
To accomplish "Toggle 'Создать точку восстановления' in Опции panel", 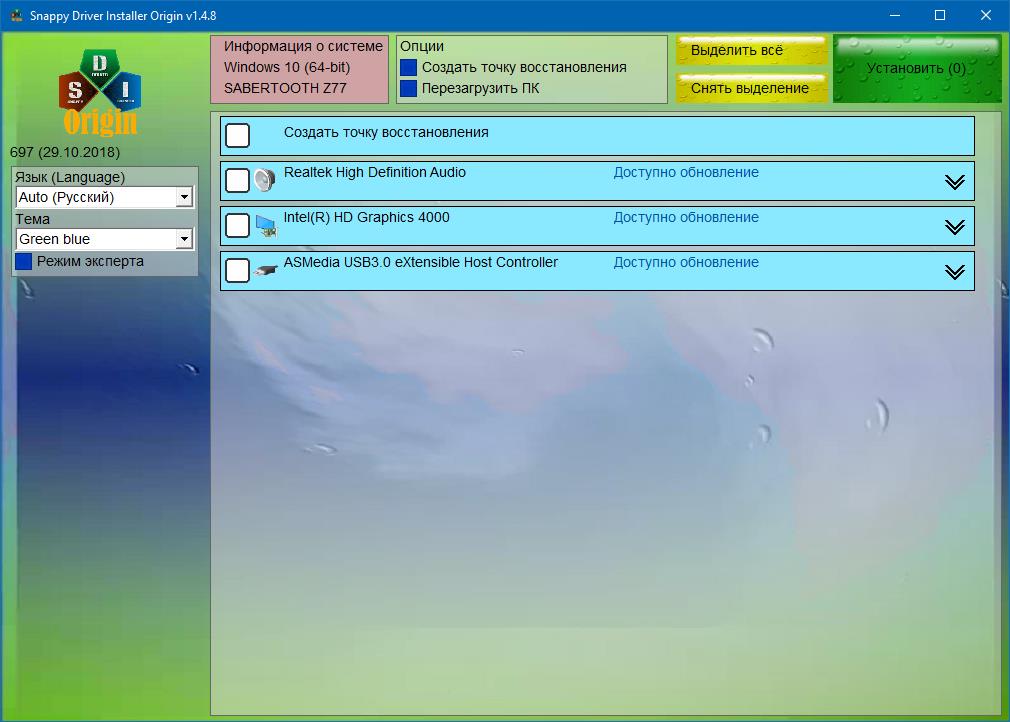I will pos(408,67).
